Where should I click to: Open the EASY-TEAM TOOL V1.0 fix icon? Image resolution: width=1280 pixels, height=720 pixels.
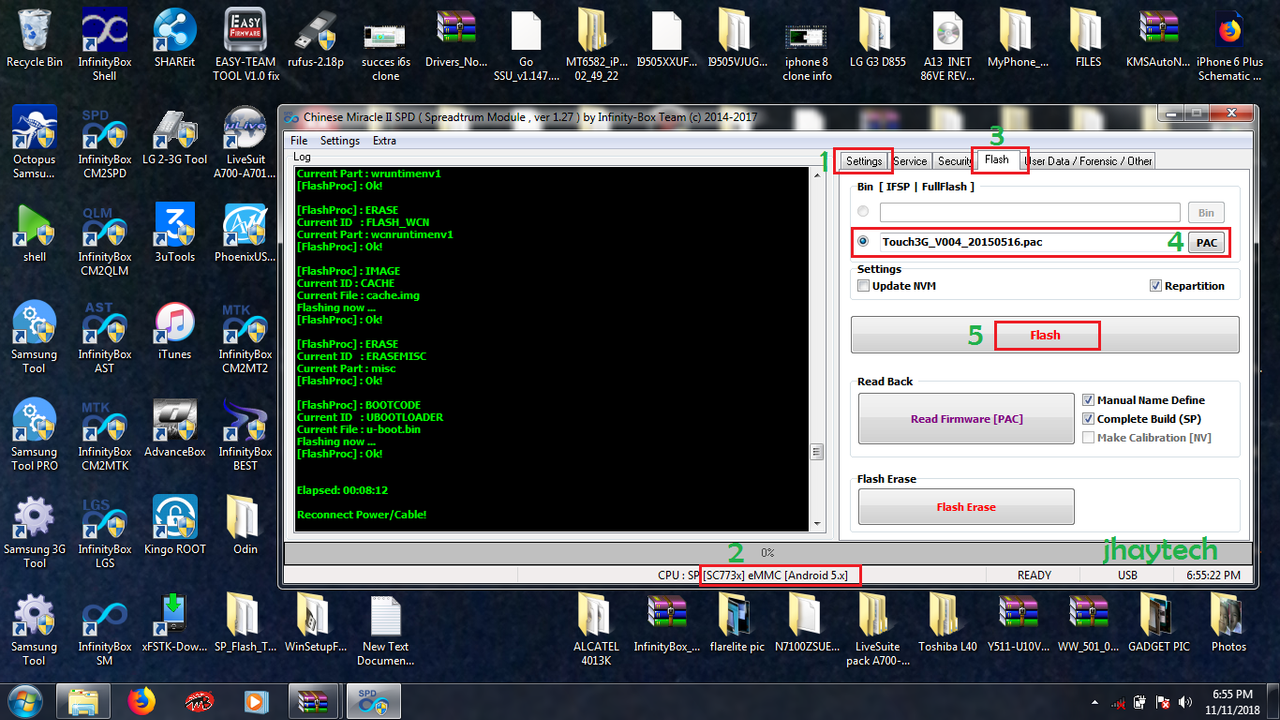[x=246, y=46]
